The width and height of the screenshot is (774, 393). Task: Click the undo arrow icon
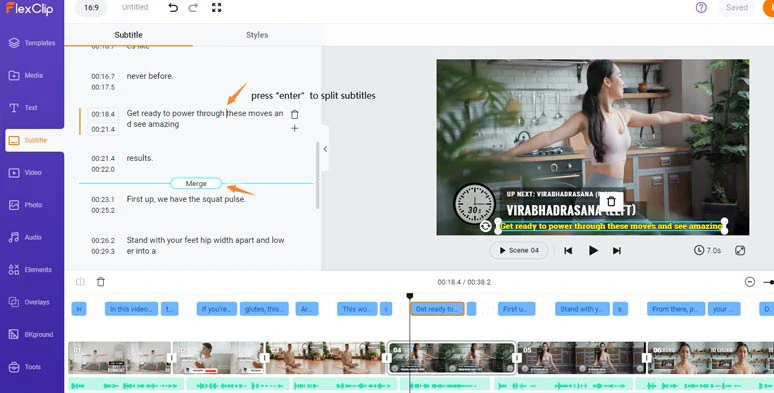(x=173, y=7)
